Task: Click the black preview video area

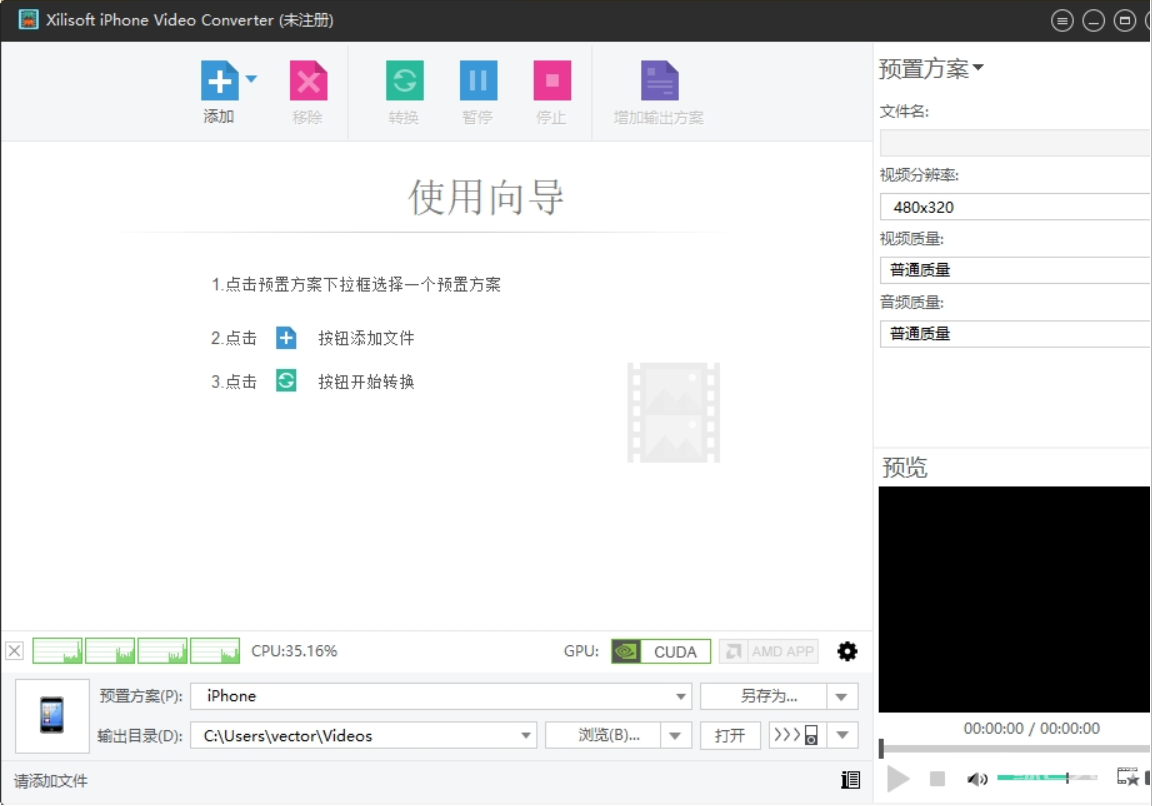Action: click(x=1015, y=600)
